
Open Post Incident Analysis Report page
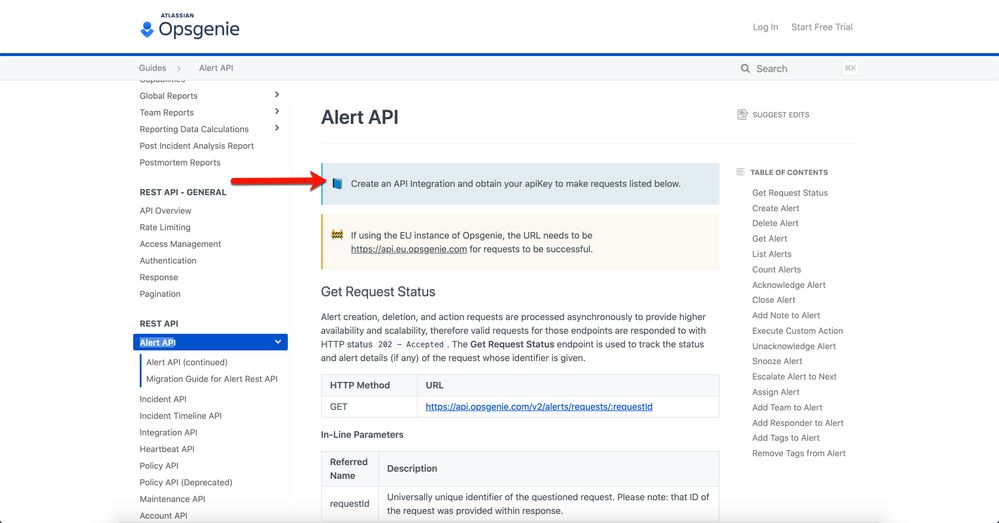(196, 146)
